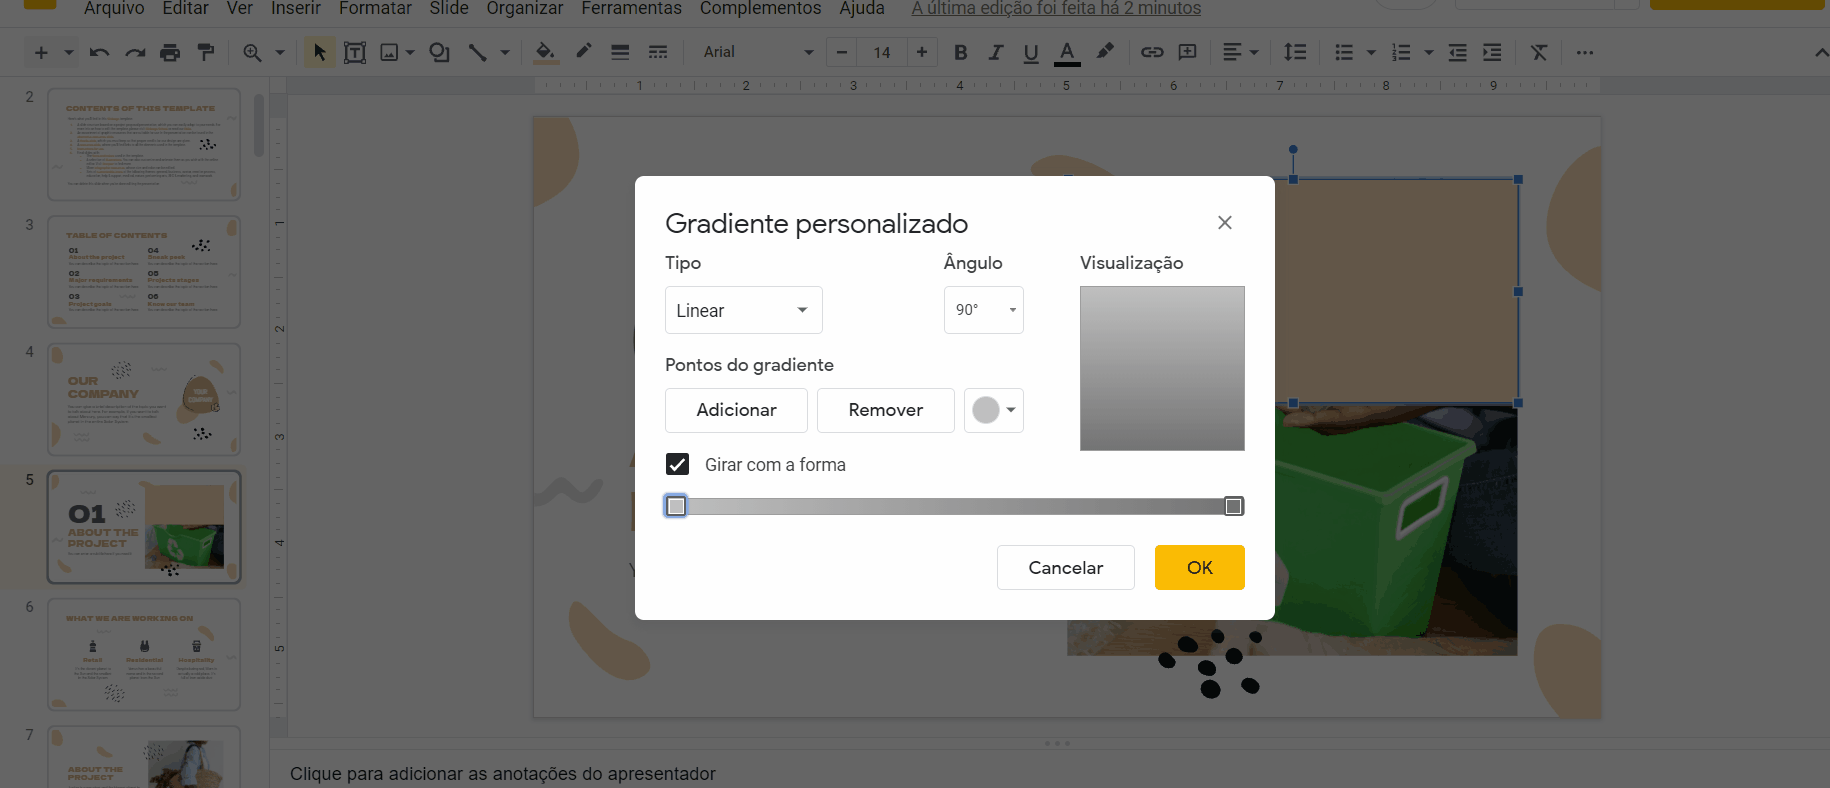This screenshot has height=788, width=1830.
Task: Select the left gradient stop handle
Action: point(676,506)
